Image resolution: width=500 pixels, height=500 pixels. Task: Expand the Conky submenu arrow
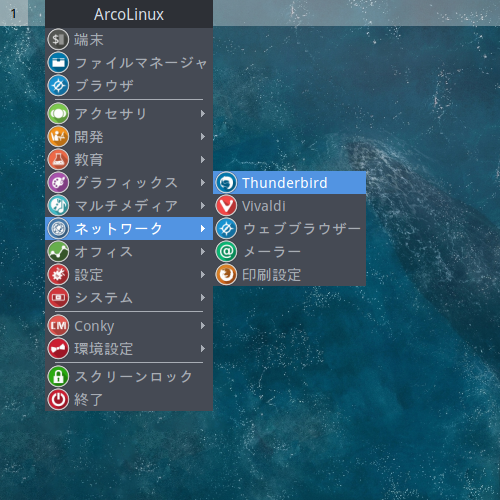(x=203, y=326)
